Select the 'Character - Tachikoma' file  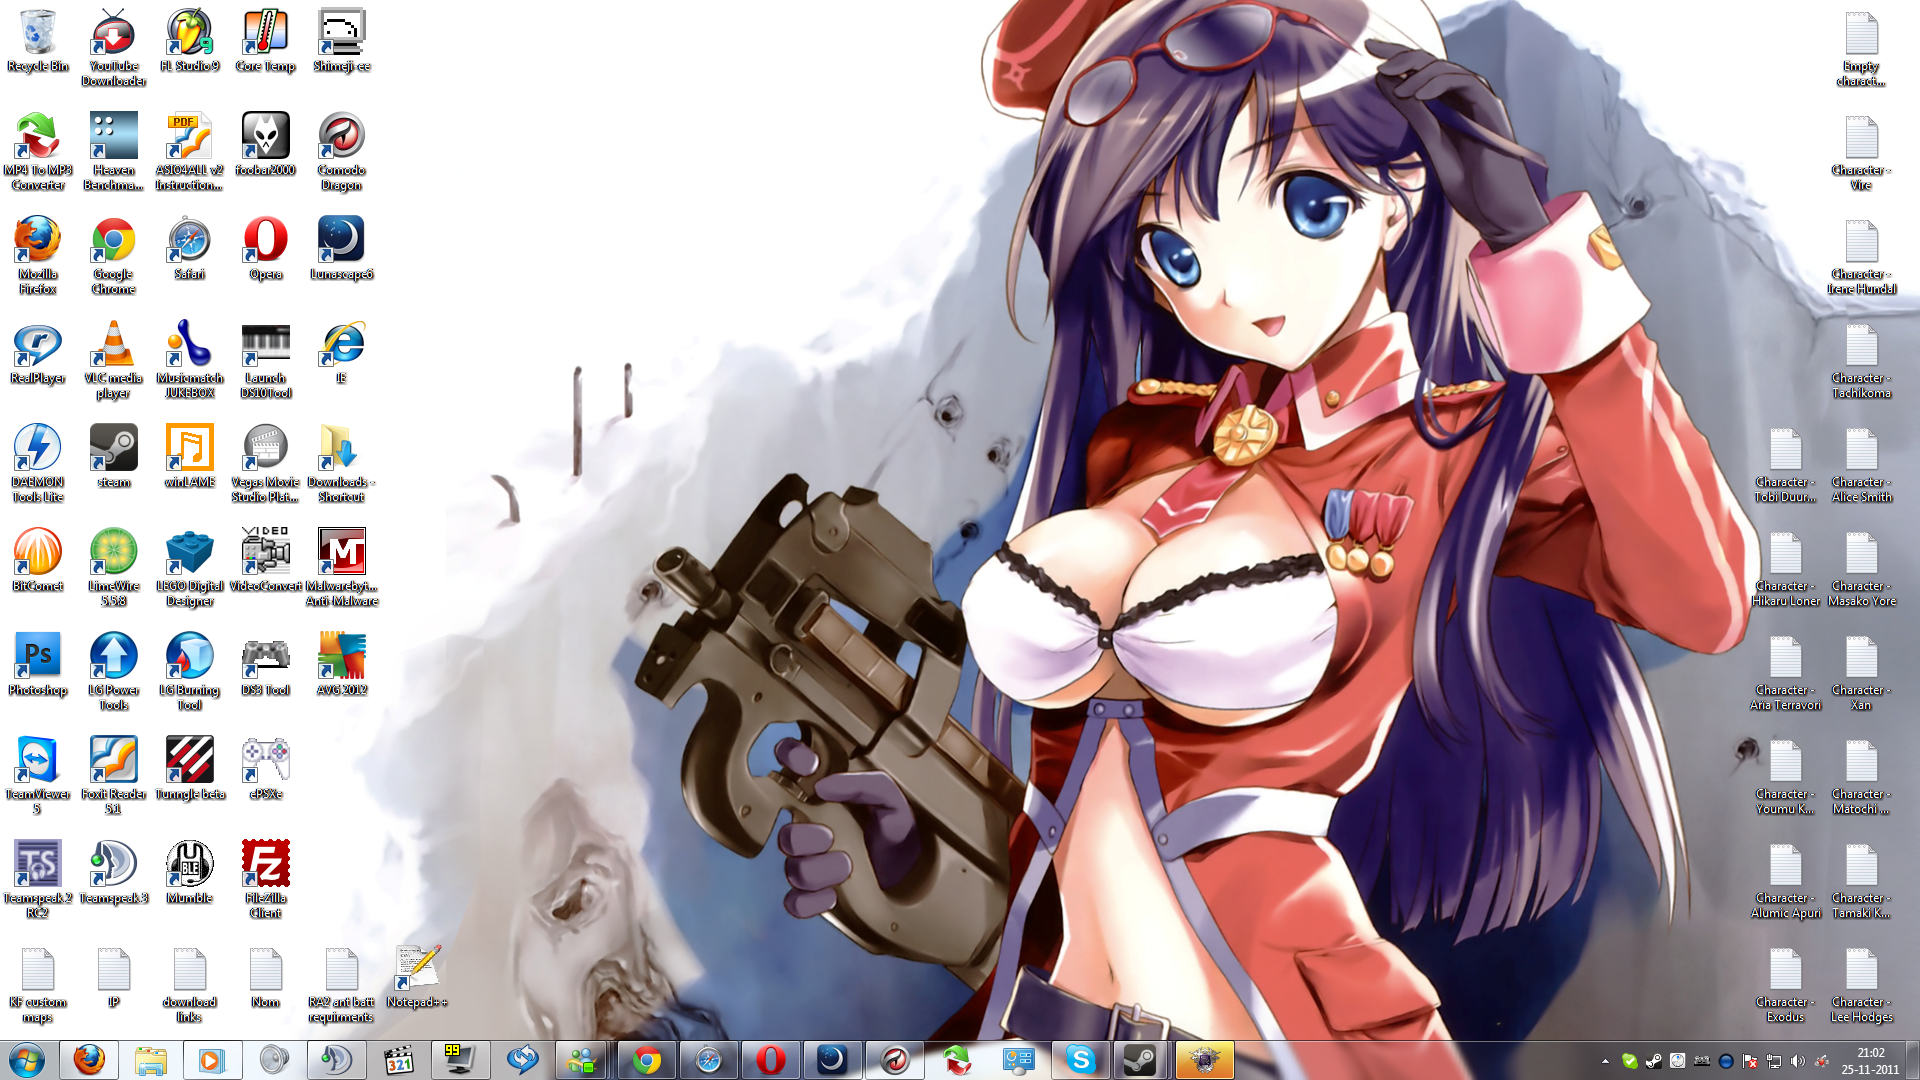1862,360
